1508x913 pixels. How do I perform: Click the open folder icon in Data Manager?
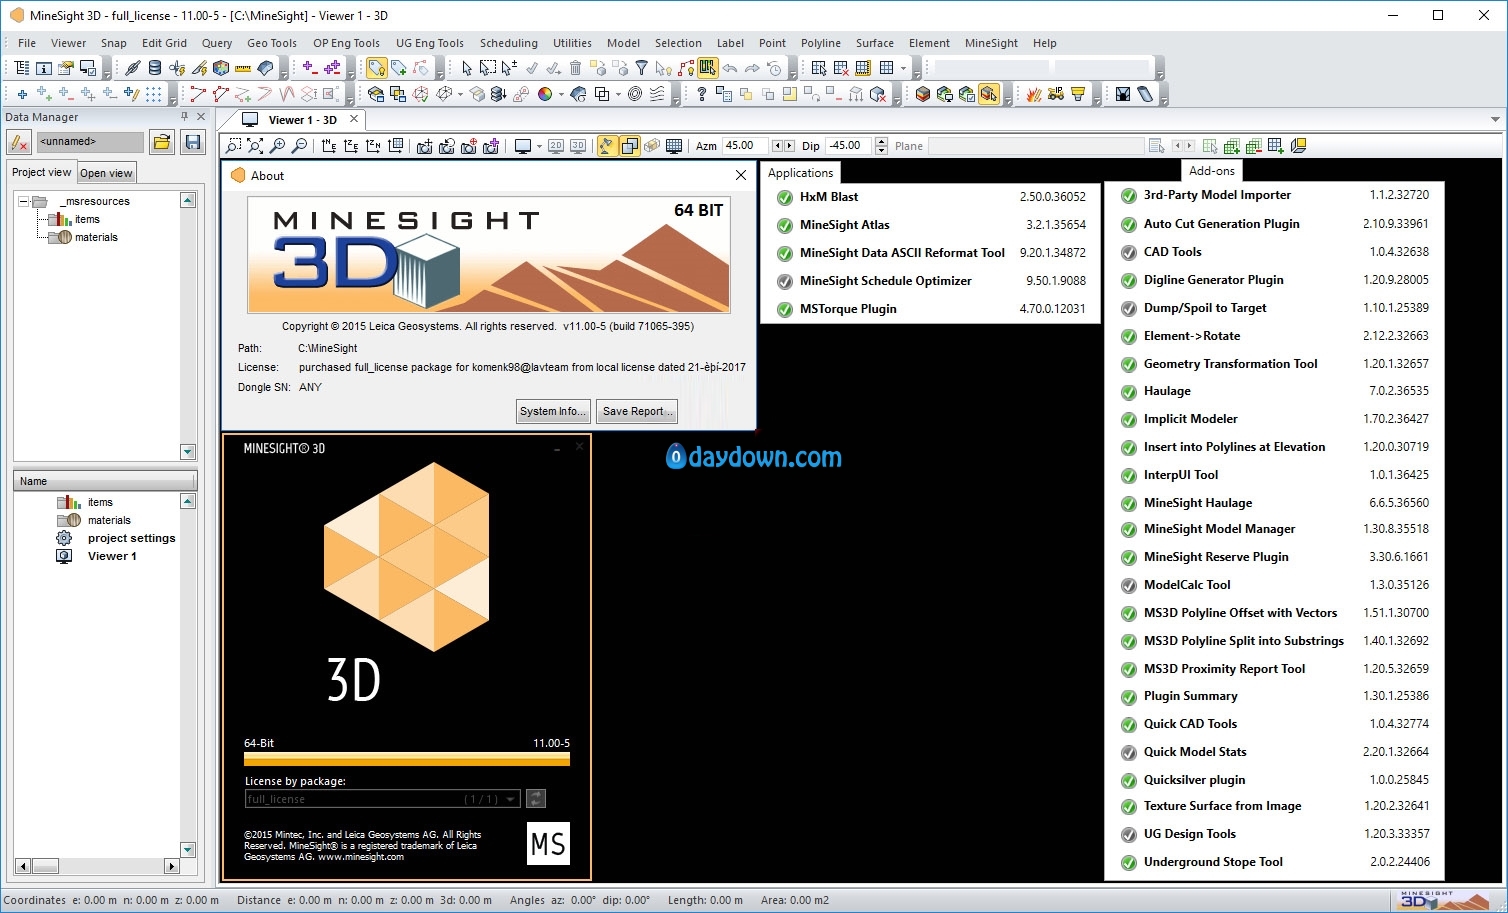pyautogui.click(x=162, y=143)
